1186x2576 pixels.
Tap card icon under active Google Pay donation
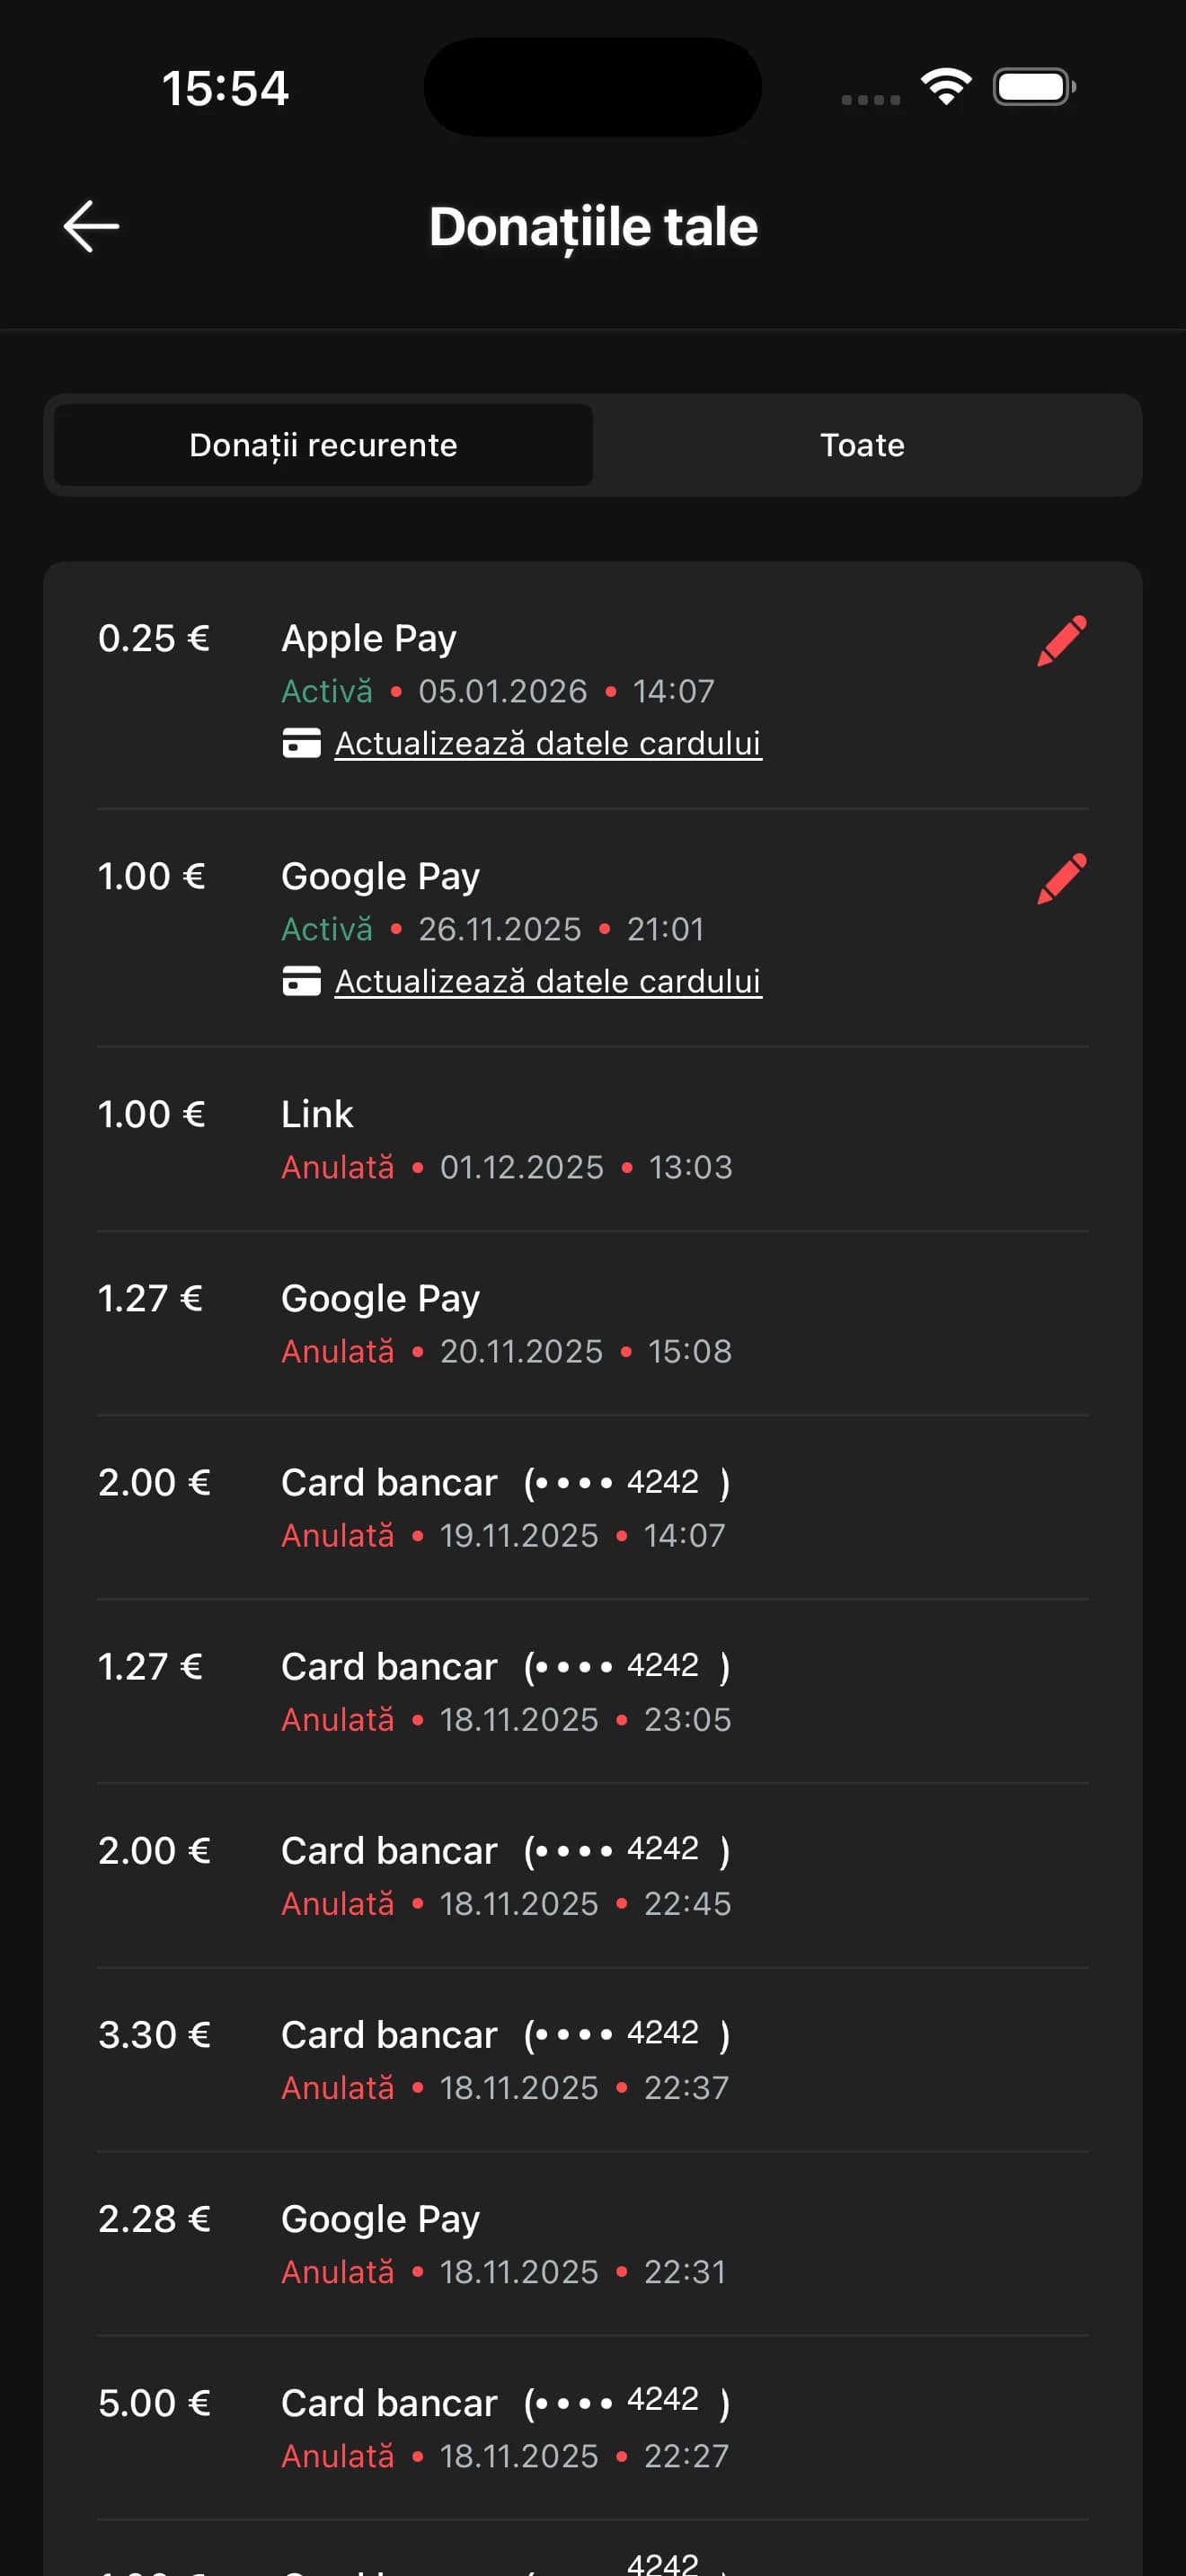[301, 981]
